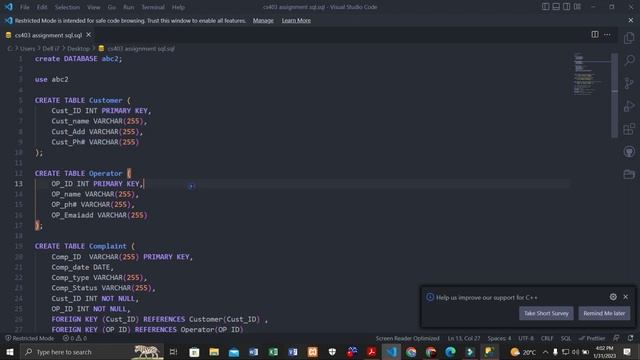Click CREATE TABLE Complaint code line
This screenshot has width=640, height=360.
click(x=84, y=246)
